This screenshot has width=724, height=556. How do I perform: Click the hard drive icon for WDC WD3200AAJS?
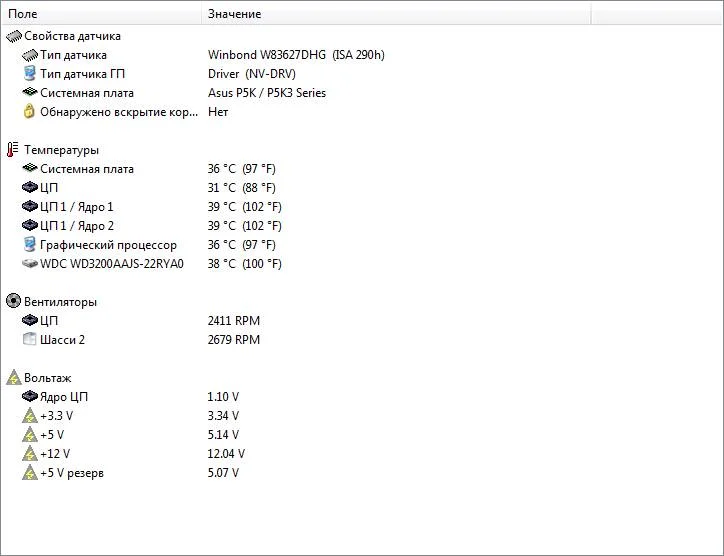click(29, 264)
